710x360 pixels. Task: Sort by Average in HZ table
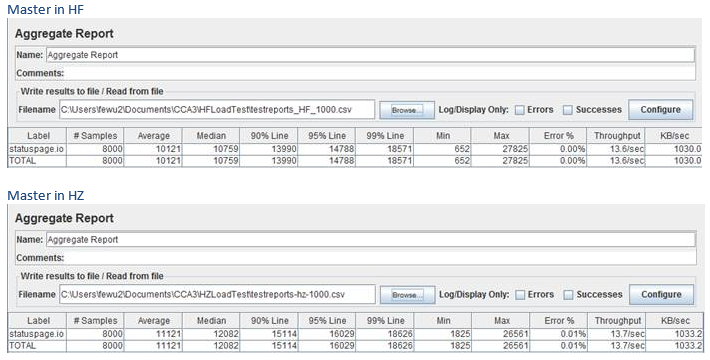click(x=153, y=321)
